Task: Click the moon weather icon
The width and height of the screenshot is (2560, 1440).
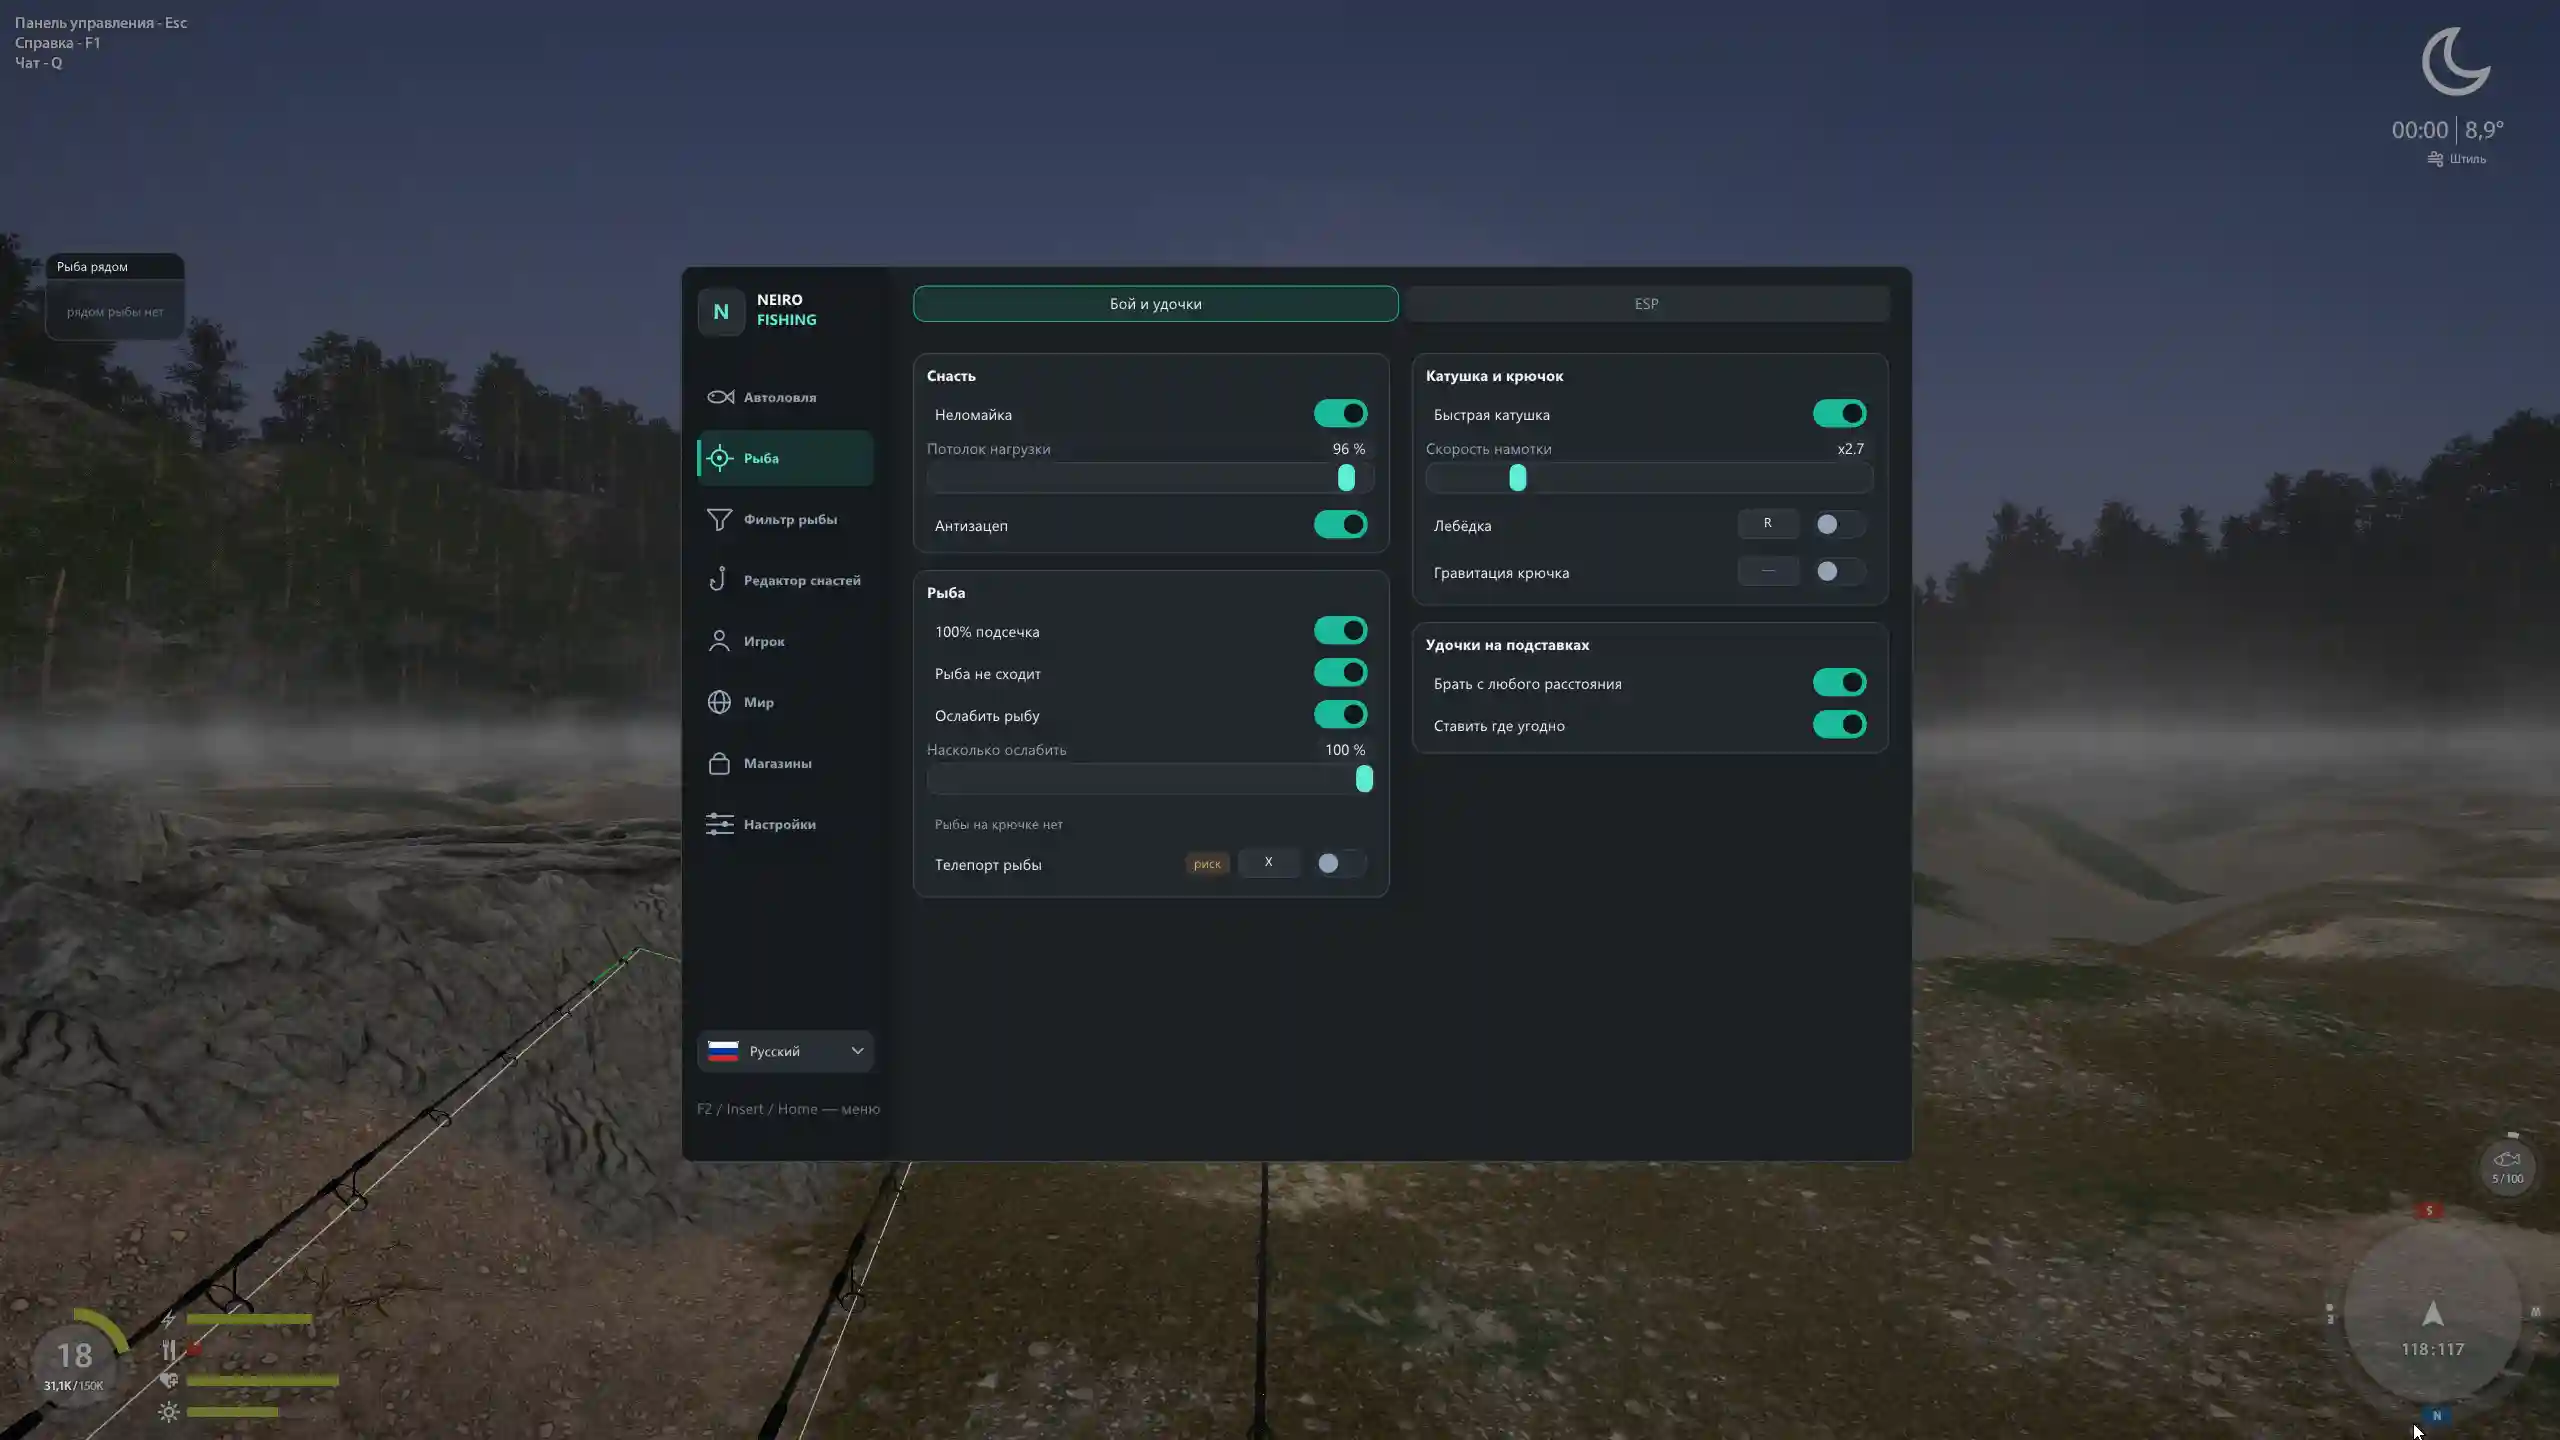Action: 2456,61
